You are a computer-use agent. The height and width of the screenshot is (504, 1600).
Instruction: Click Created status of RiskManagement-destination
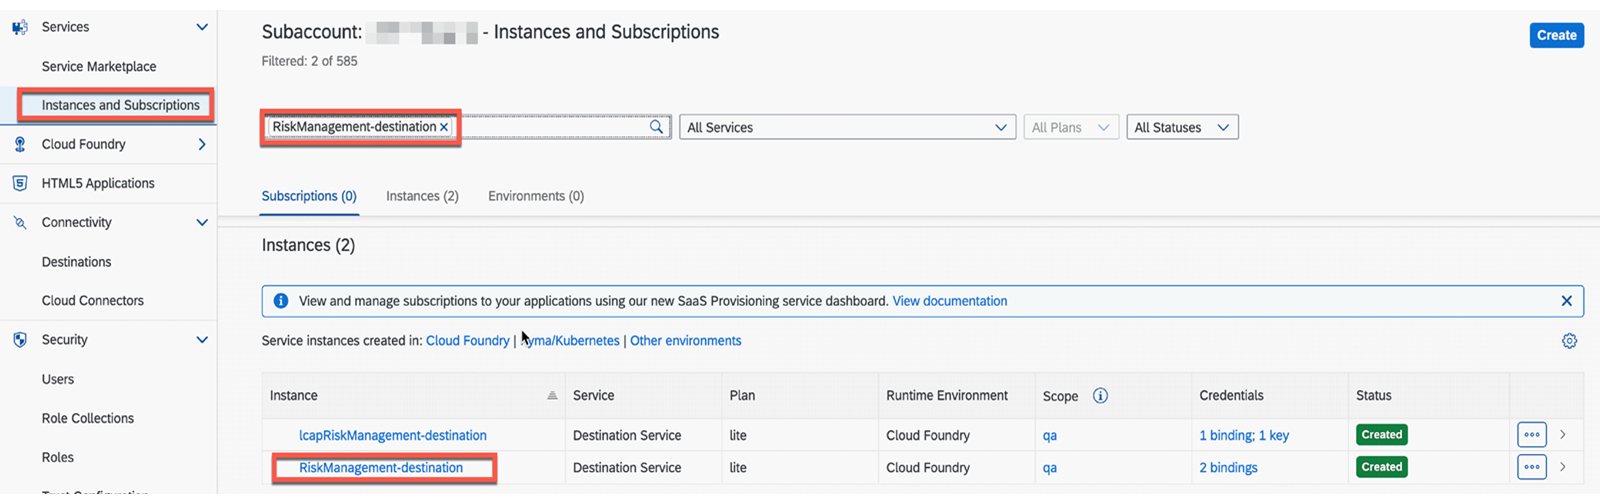coord(1381,467)
